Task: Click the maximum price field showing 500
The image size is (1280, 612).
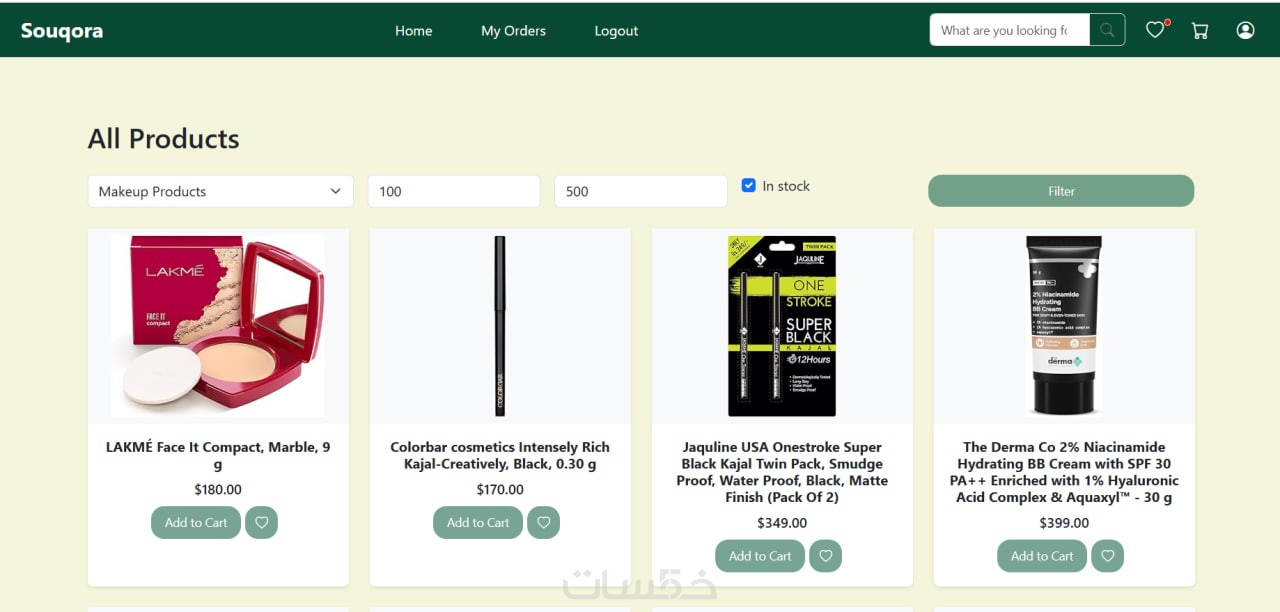Action: pos(640,191)
